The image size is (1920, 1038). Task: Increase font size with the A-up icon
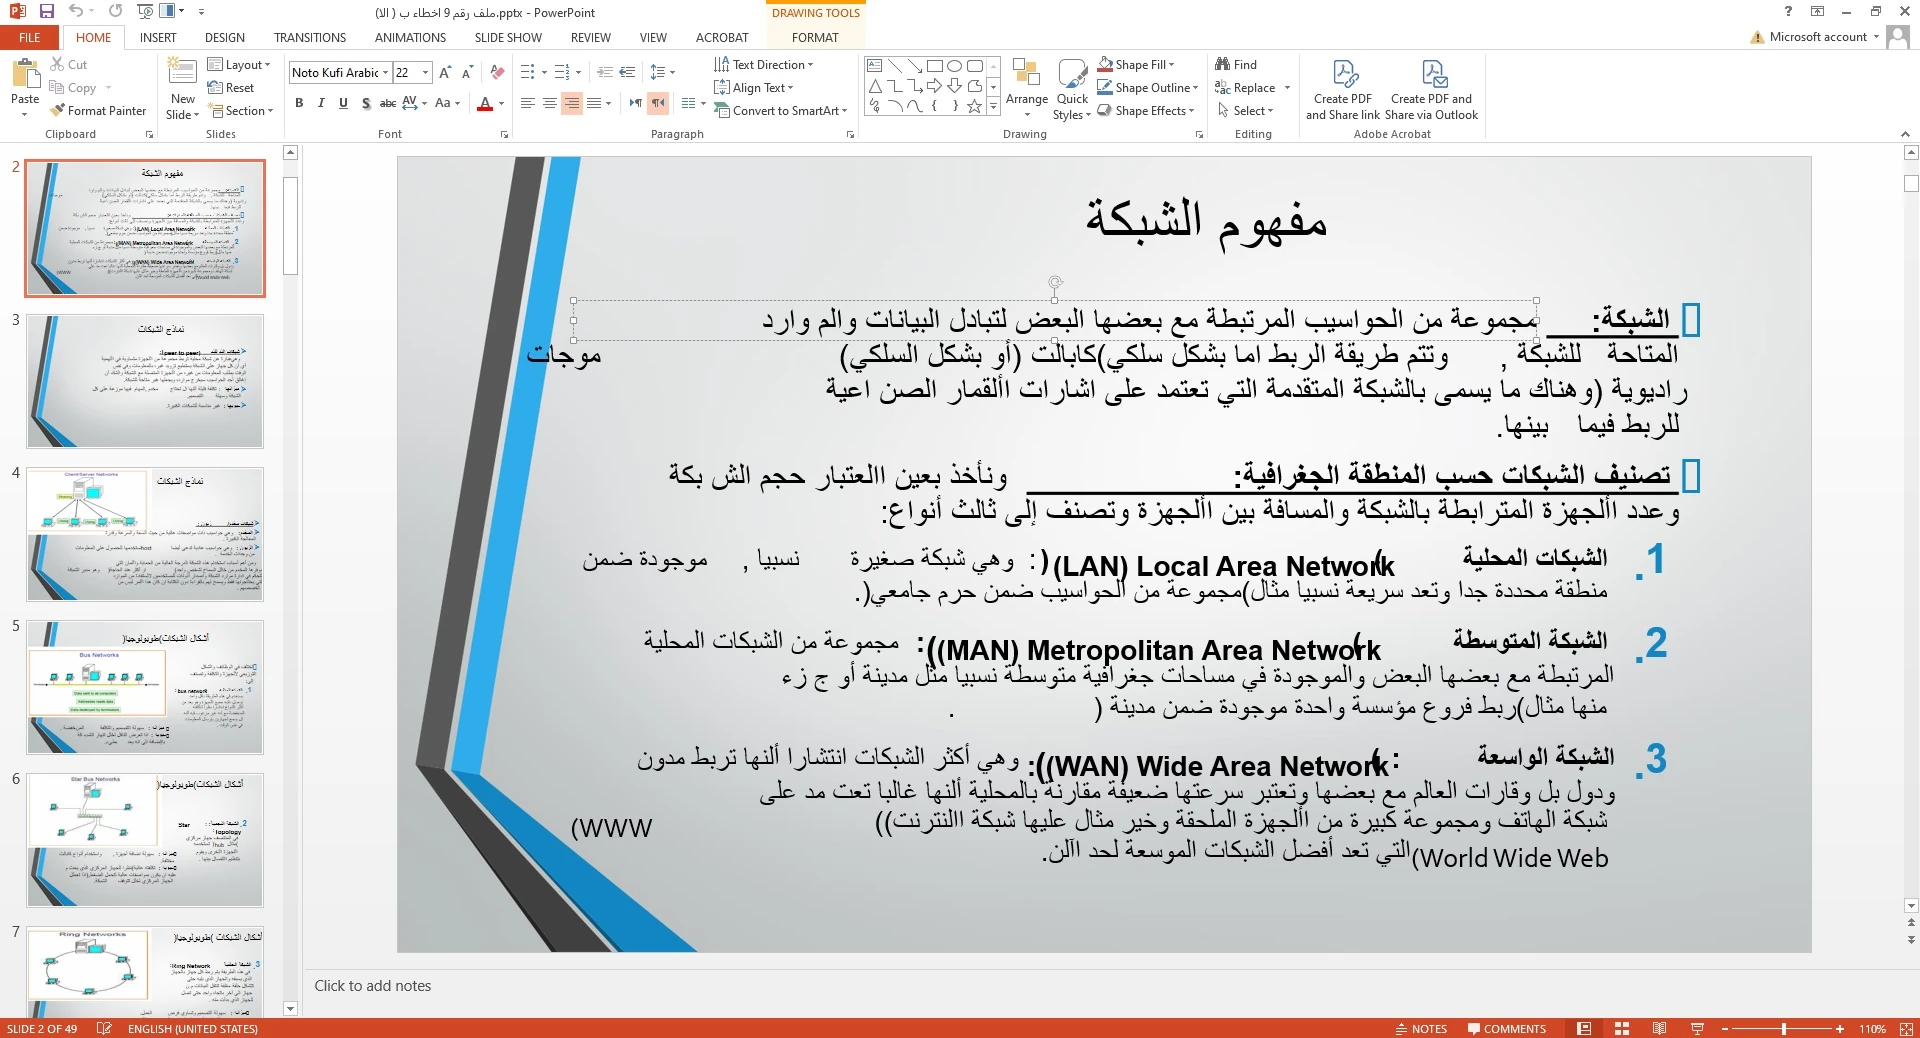click(x=445, y=72)
